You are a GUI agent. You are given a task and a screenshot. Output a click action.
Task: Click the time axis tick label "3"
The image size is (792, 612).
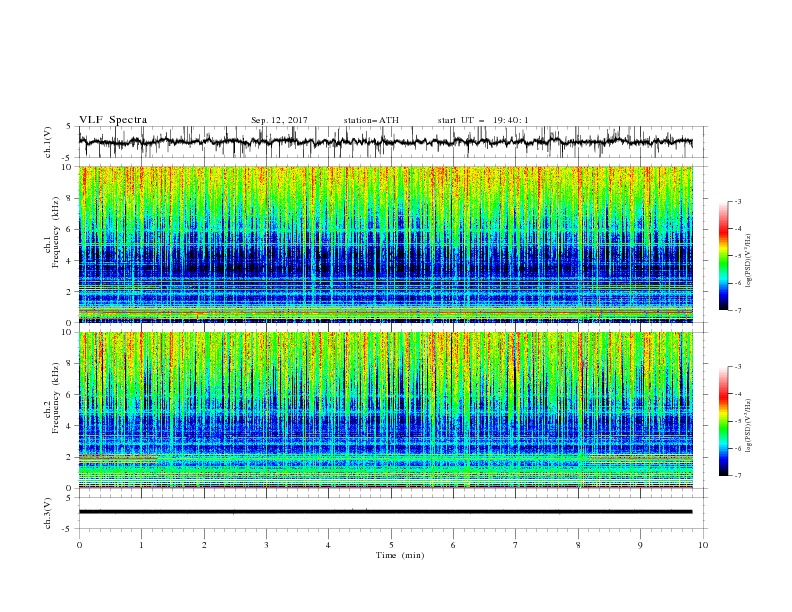[266, 545]
